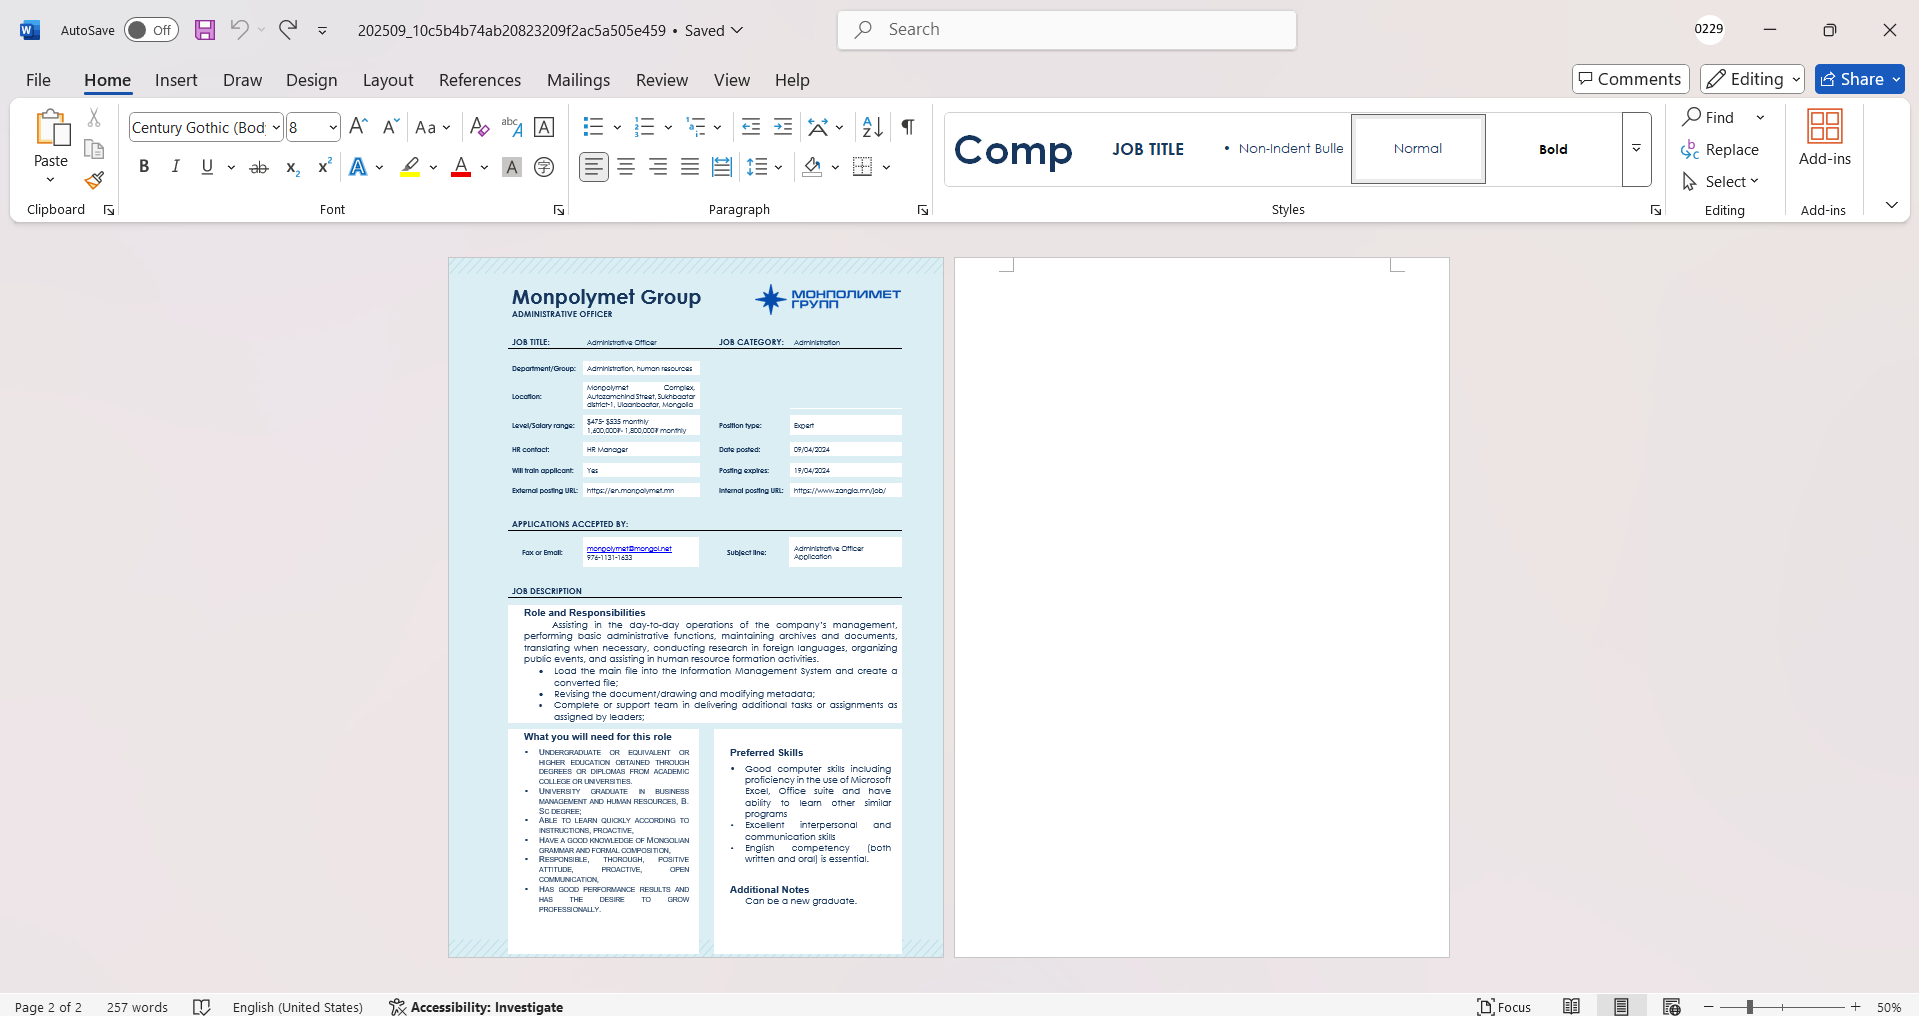This screenshot has width=1919, height=1016.
Task: Expand numbering list options arrow
Action: click(x=668, y=127)
